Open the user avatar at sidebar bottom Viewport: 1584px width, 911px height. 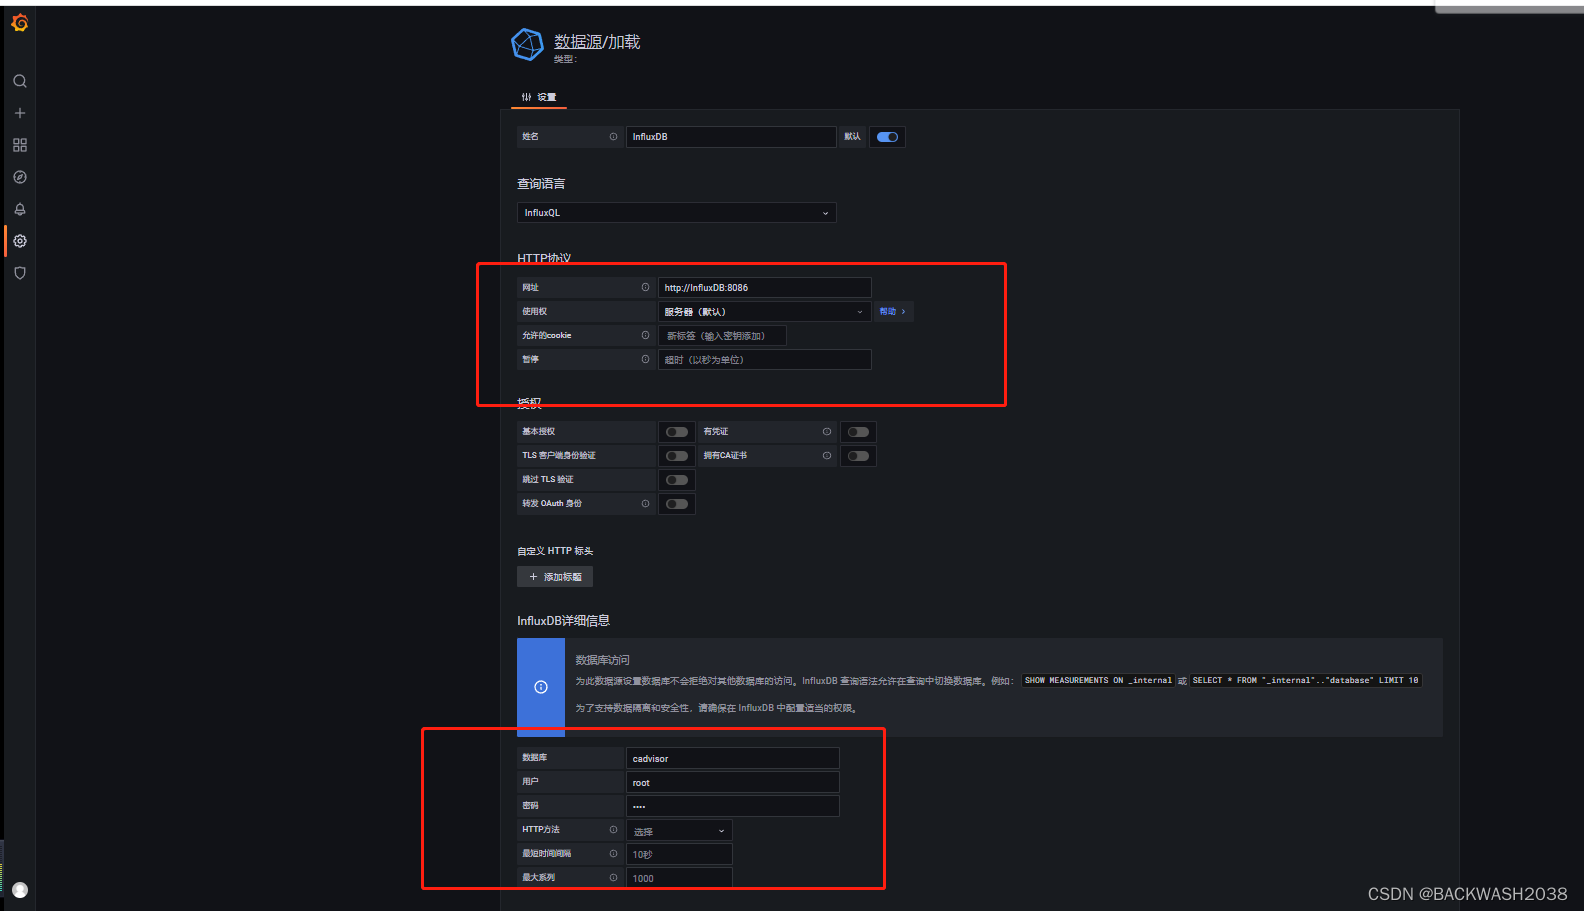(19, 890)
